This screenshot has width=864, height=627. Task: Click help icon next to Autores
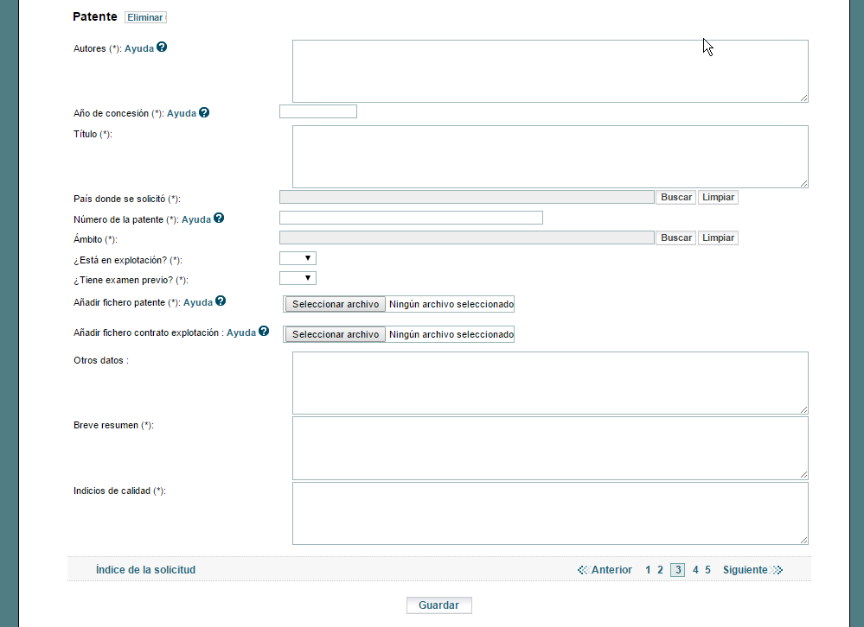(162, 47)
